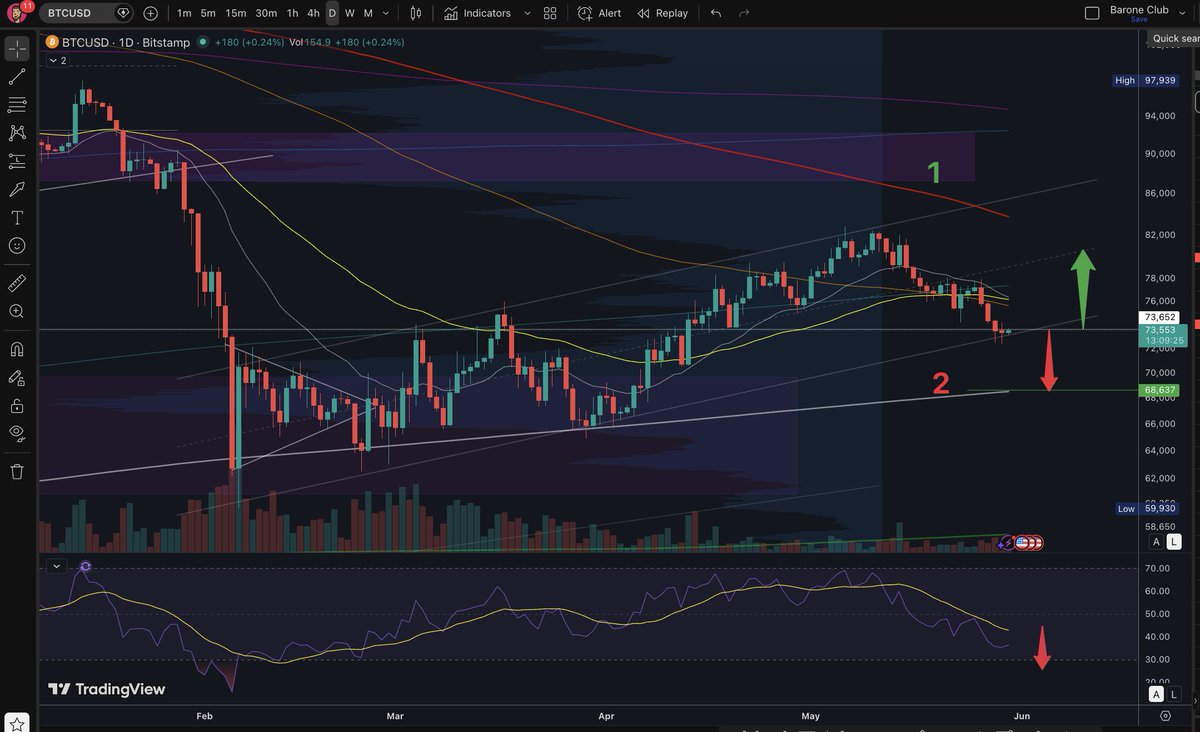Toggle lock all drawing tools
The width and height of the screenshot is (1200, 732).
point(17,405)
